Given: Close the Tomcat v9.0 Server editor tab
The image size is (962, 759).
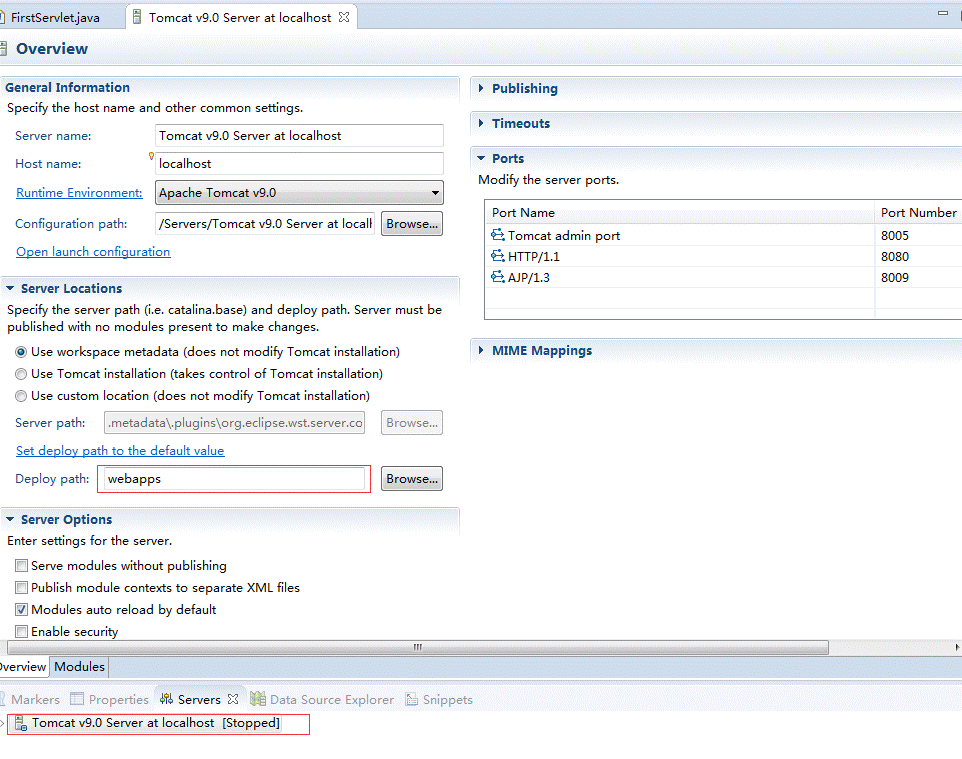Looking at the screenshot, I should [344, 17].
